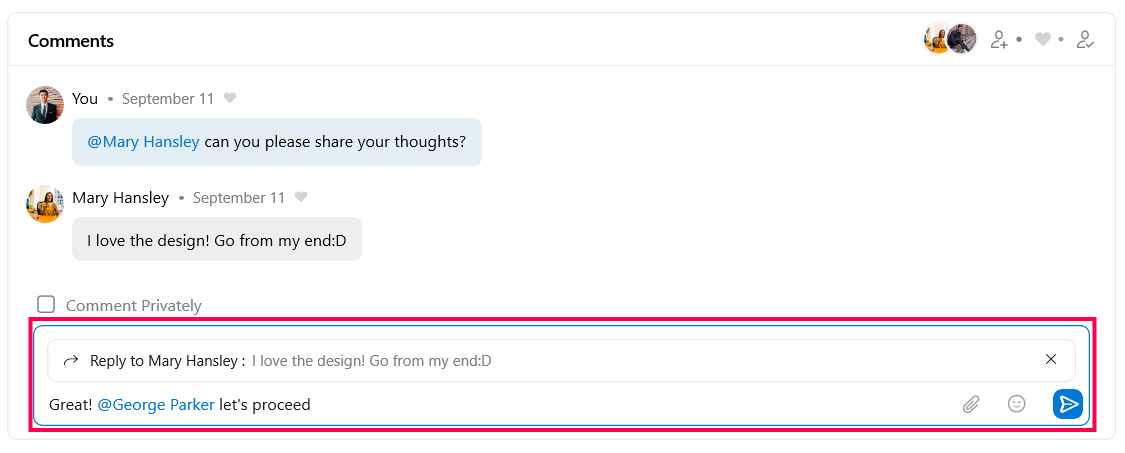Click the "I love the design!" comment bubble

(216, 240)
